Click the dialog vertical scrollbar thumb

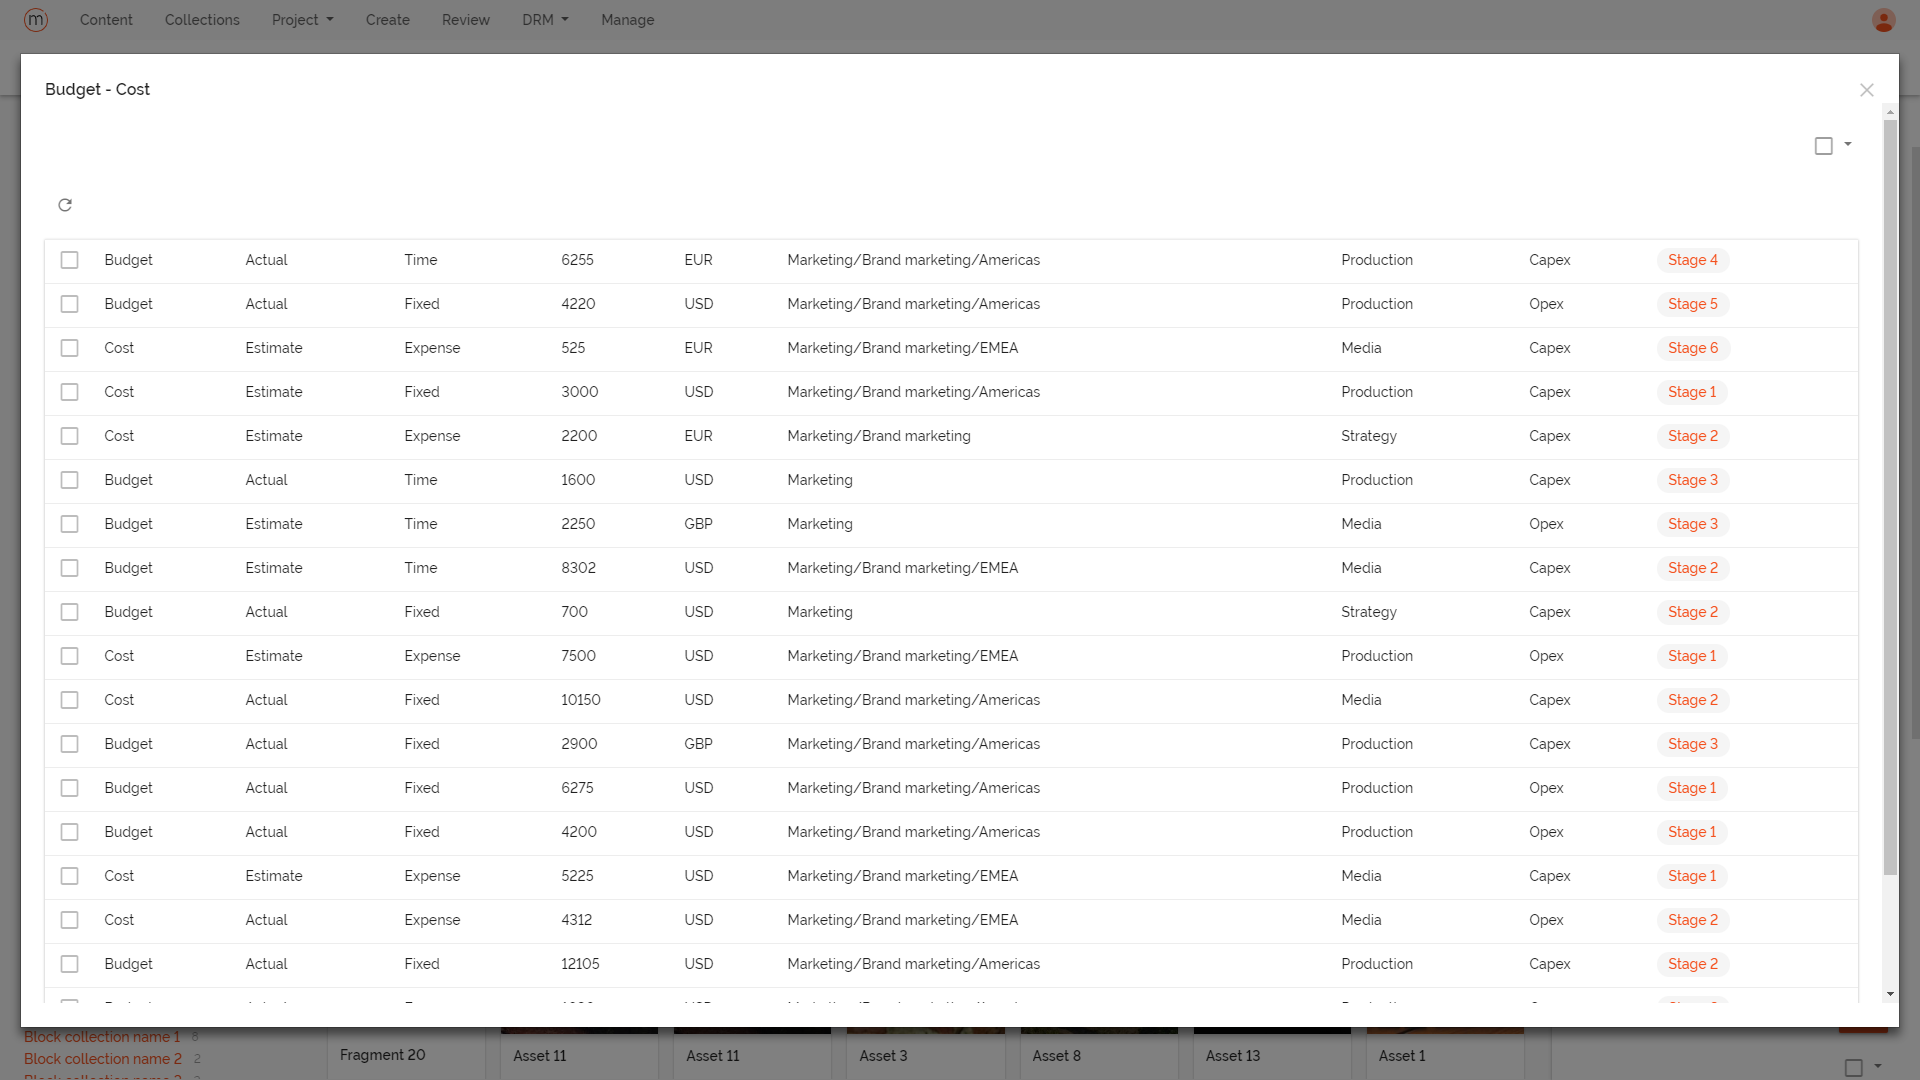(1890, 498)
